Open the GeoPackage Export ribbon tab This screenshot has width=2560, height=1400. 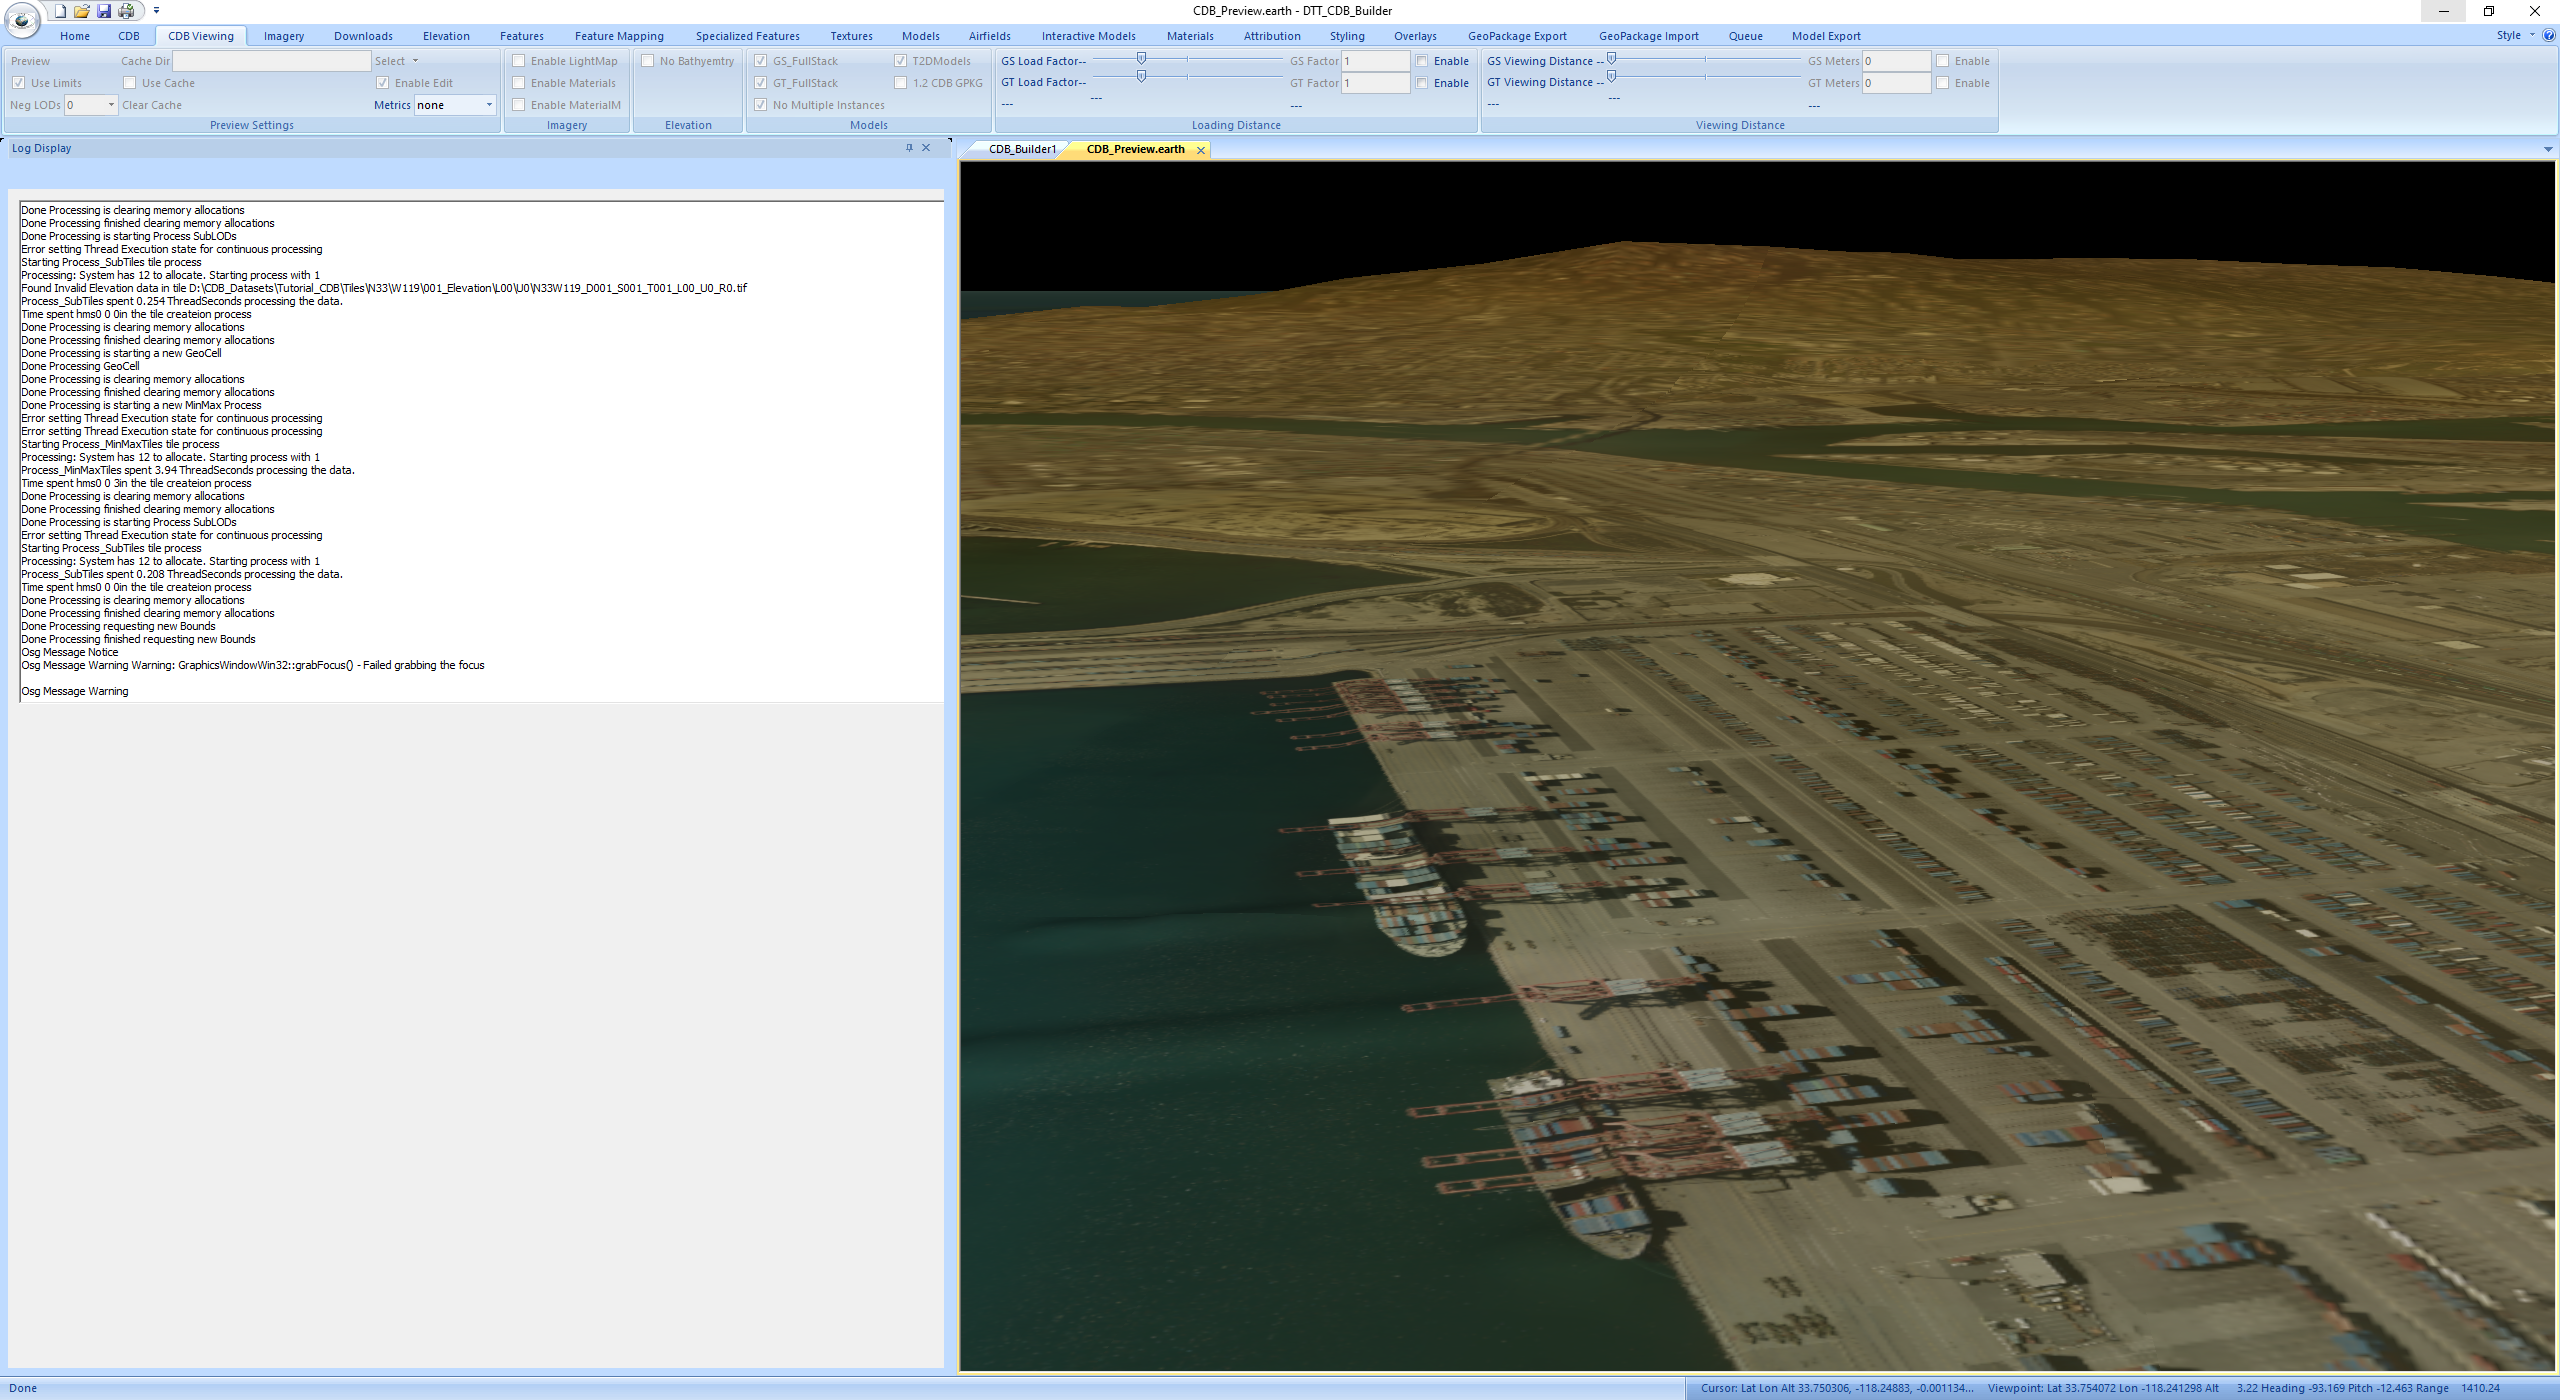coord(1517,36)
